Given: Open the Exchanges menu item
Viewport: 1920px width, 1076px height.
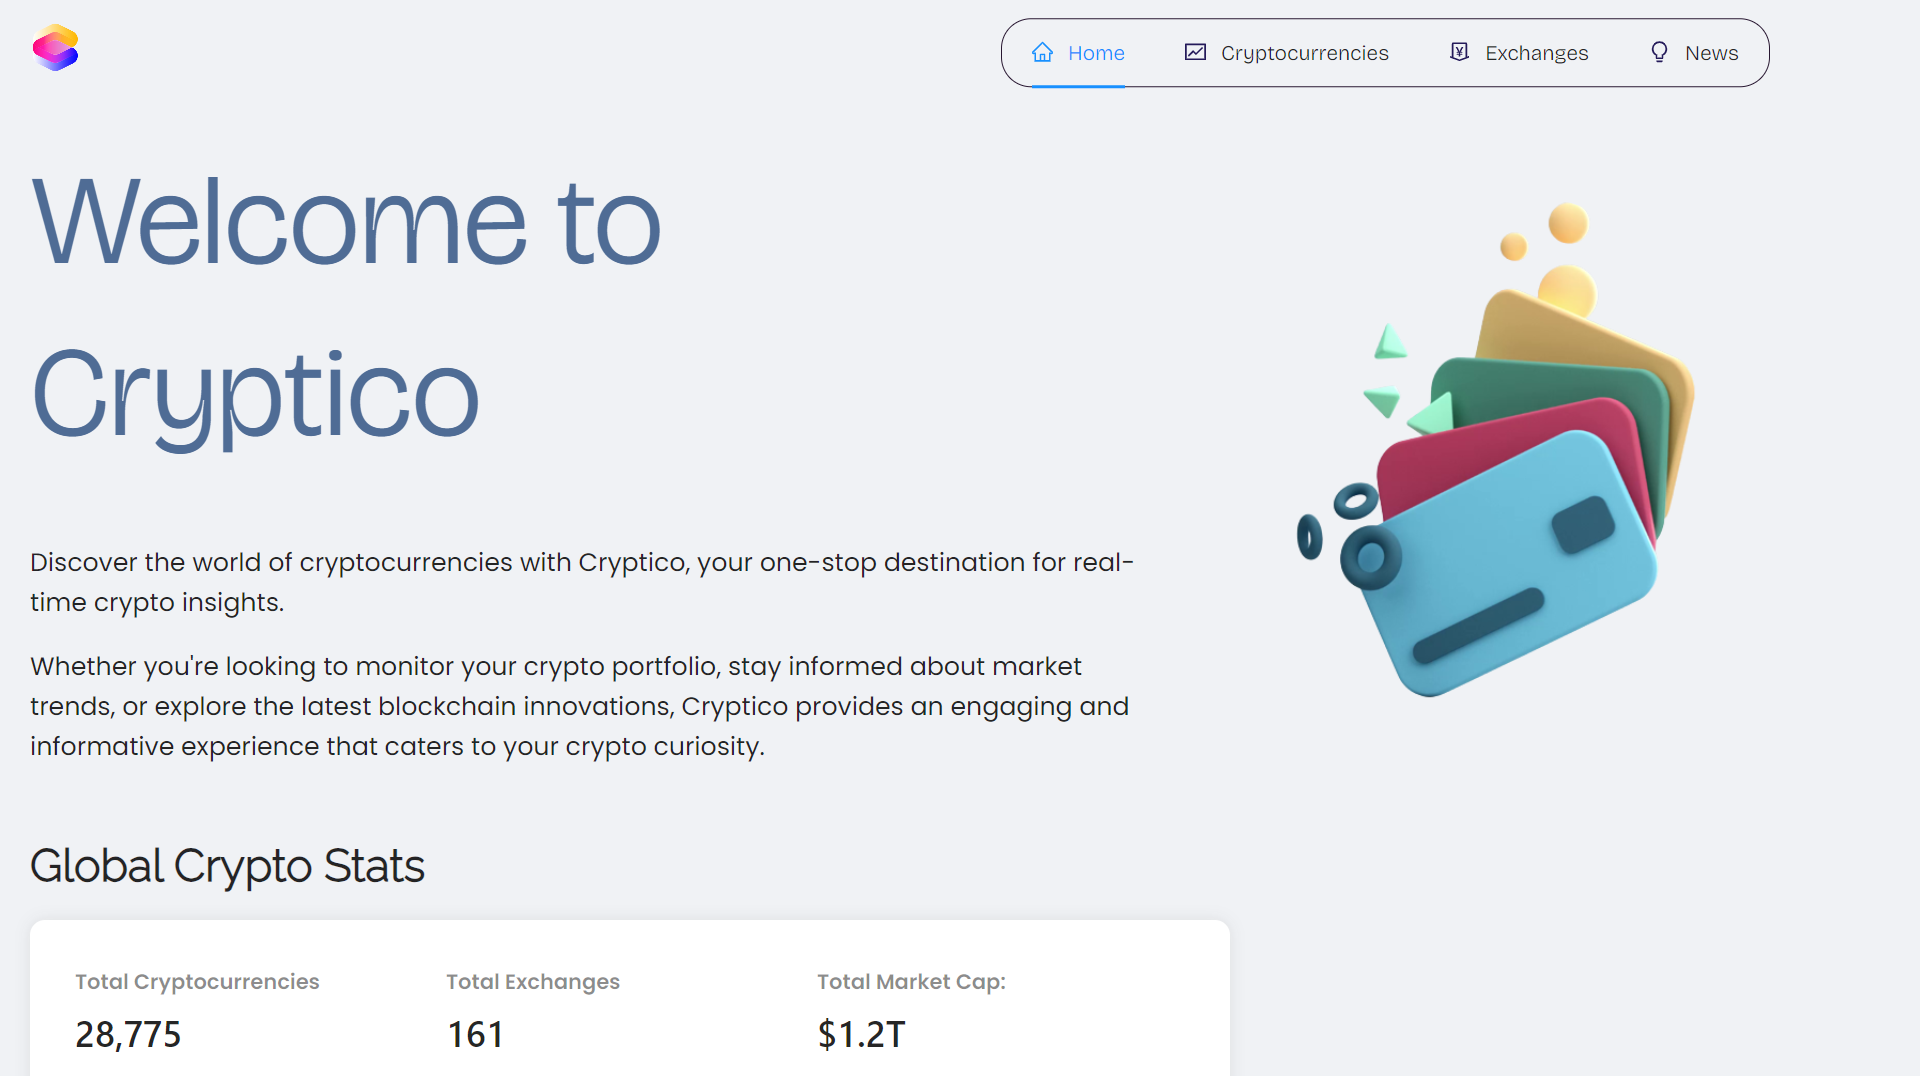Looking at the screenshot, I should coord(1536,53).
